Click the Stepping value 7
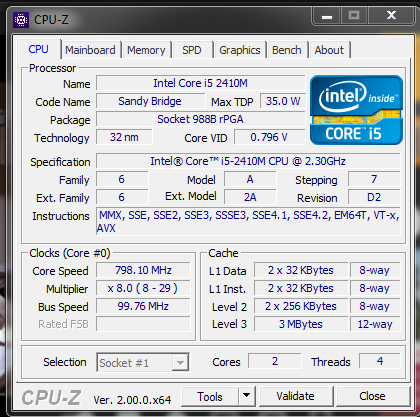 pyautogui.click(x=374, y=179)
